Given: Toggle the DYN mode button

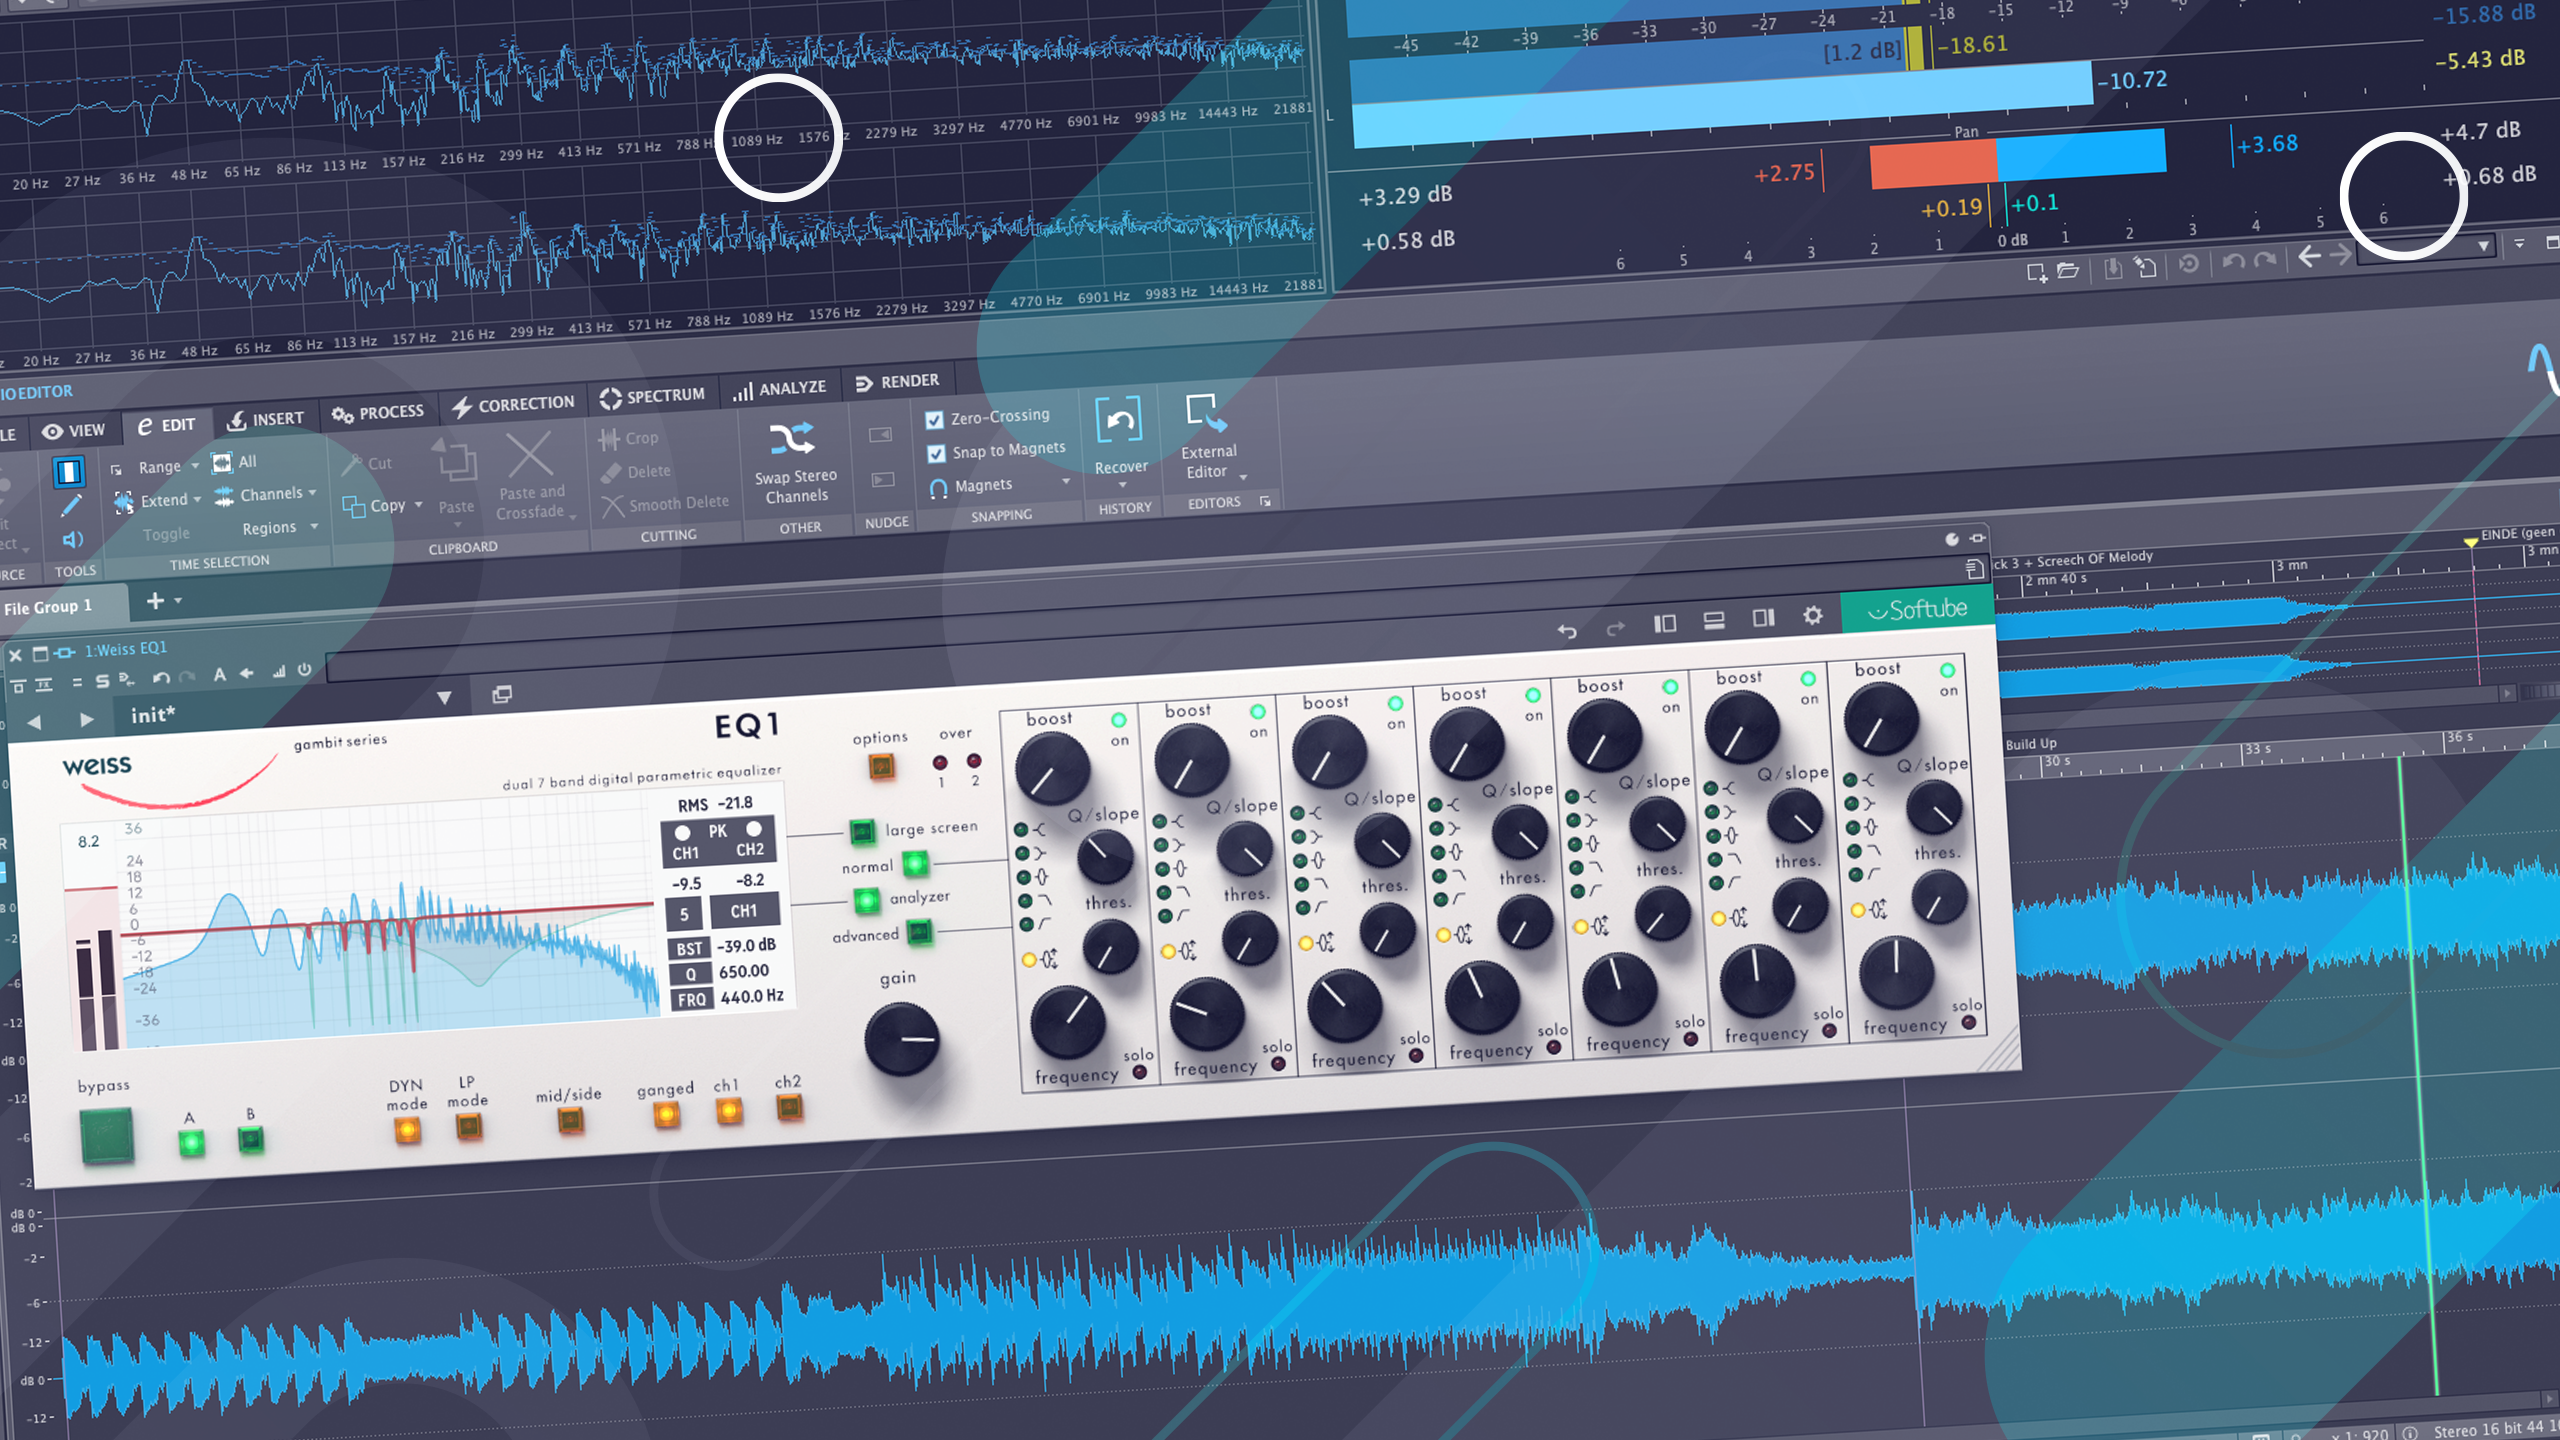Looking at the screenshot, I should (x=407, y=1131).
